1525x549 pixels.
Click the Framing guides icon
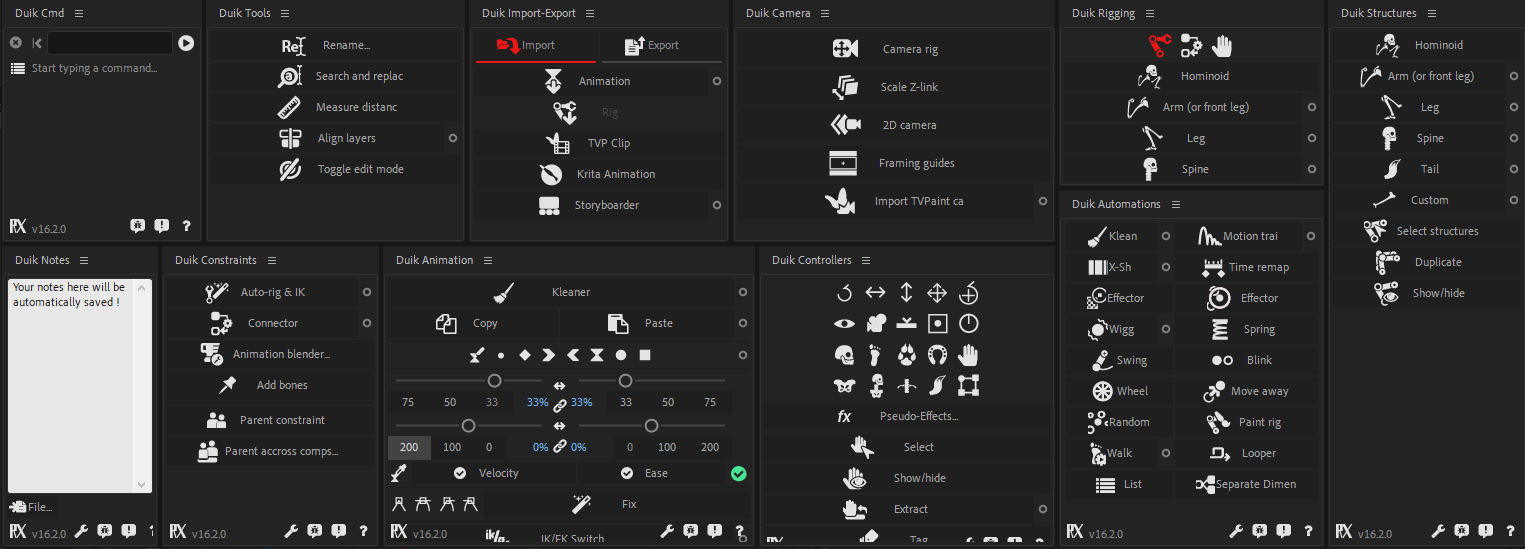[843, 163]
